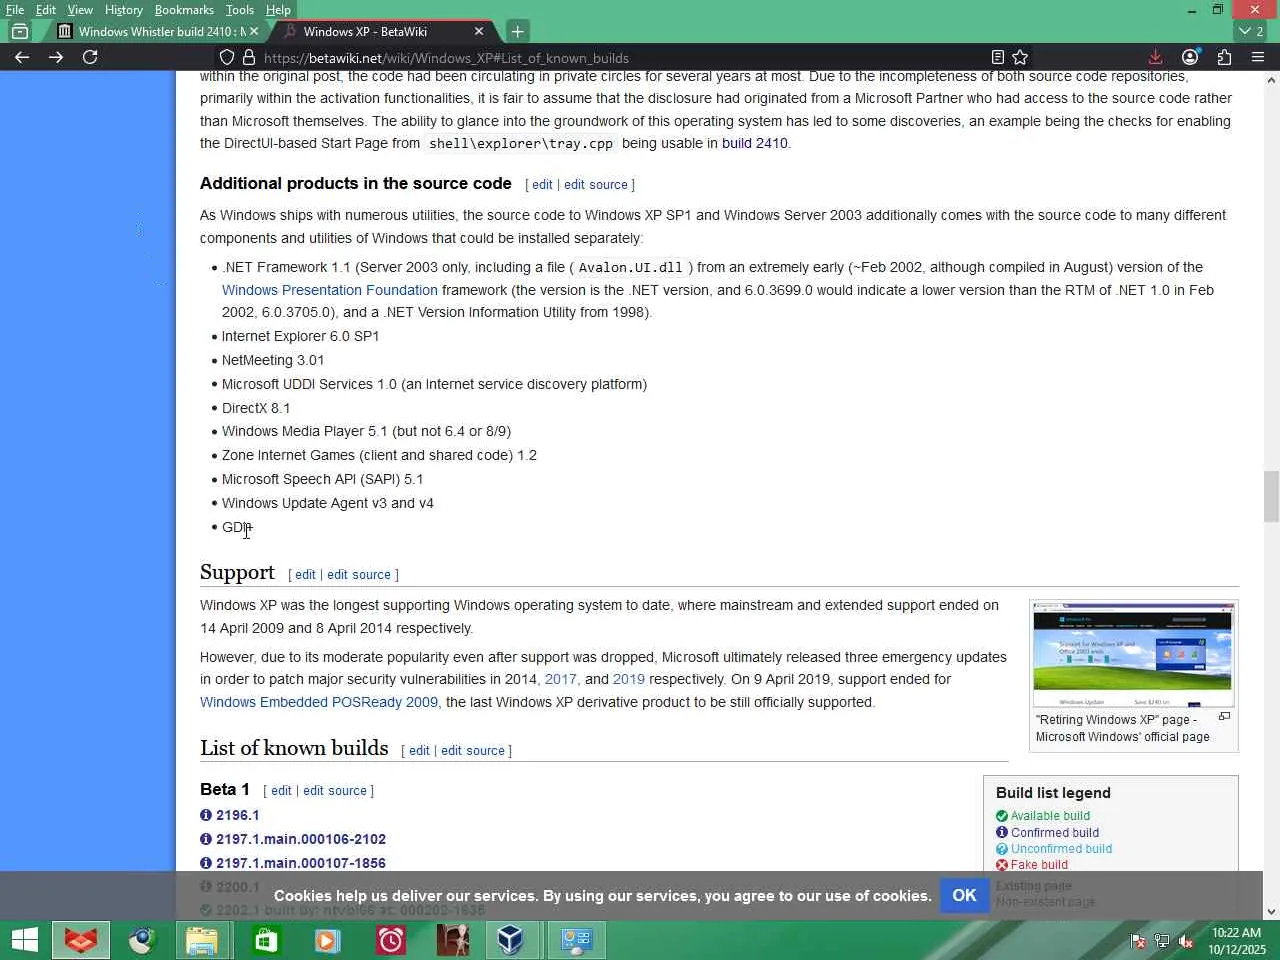Image resolution: width=1280 pixels, height=960 pixels.
Task: Open the Windows Presentation Foundation link
Action: click(330, 290)
